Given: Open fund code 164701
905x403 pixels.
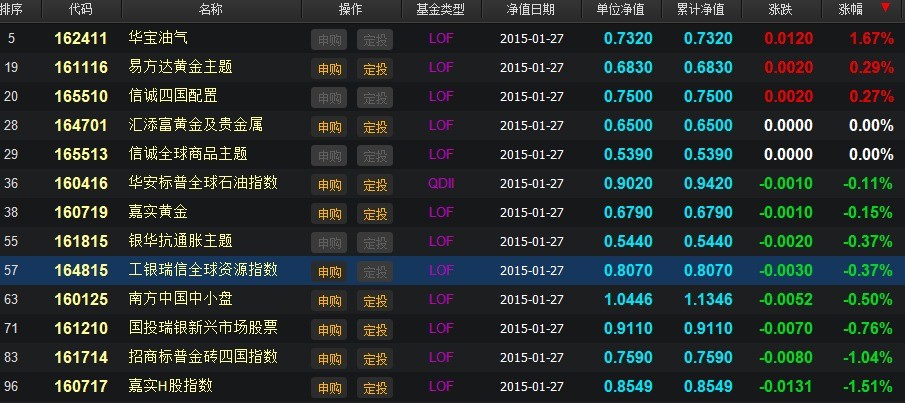Looking at the screenshot, I should click(81, 125).
